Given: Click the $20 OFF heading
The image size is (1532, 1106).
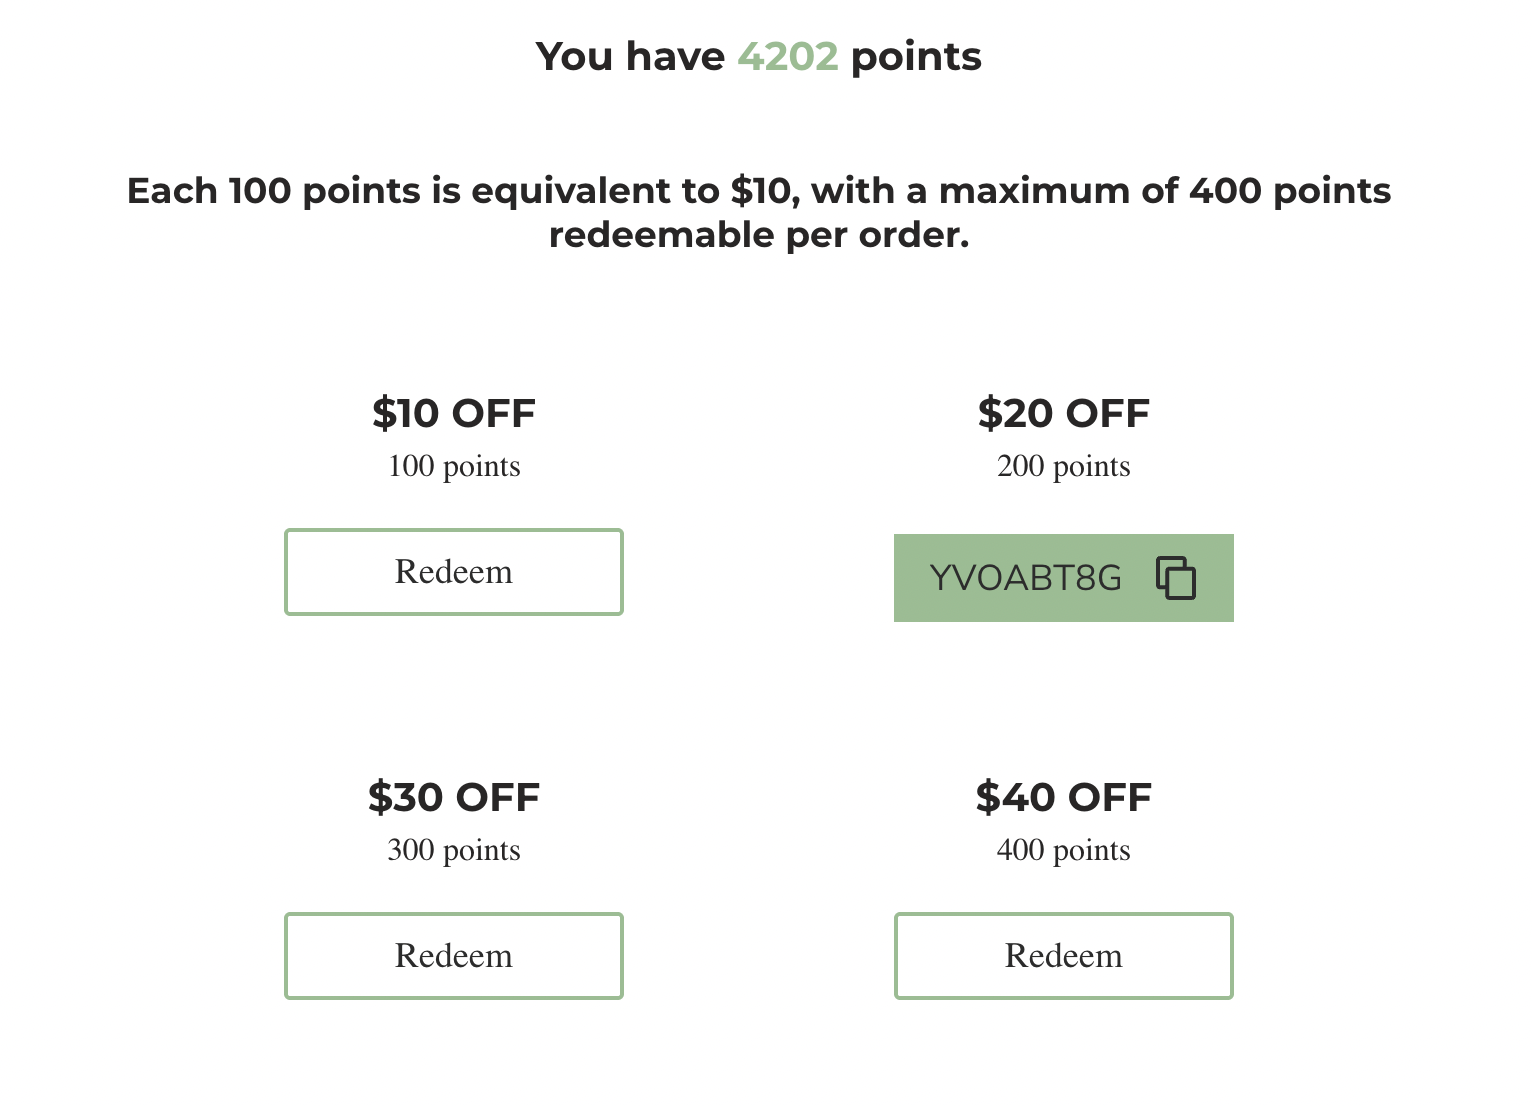Looking at the screenshot, I should pyautogui.click(x=1064, y=413).
